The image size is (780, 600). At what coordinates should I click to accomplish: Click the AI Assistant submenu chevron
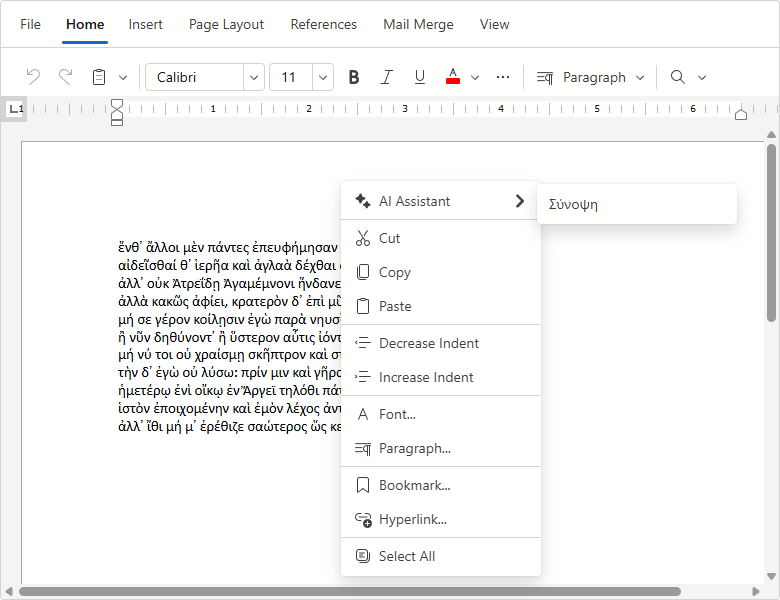[520, 201]
